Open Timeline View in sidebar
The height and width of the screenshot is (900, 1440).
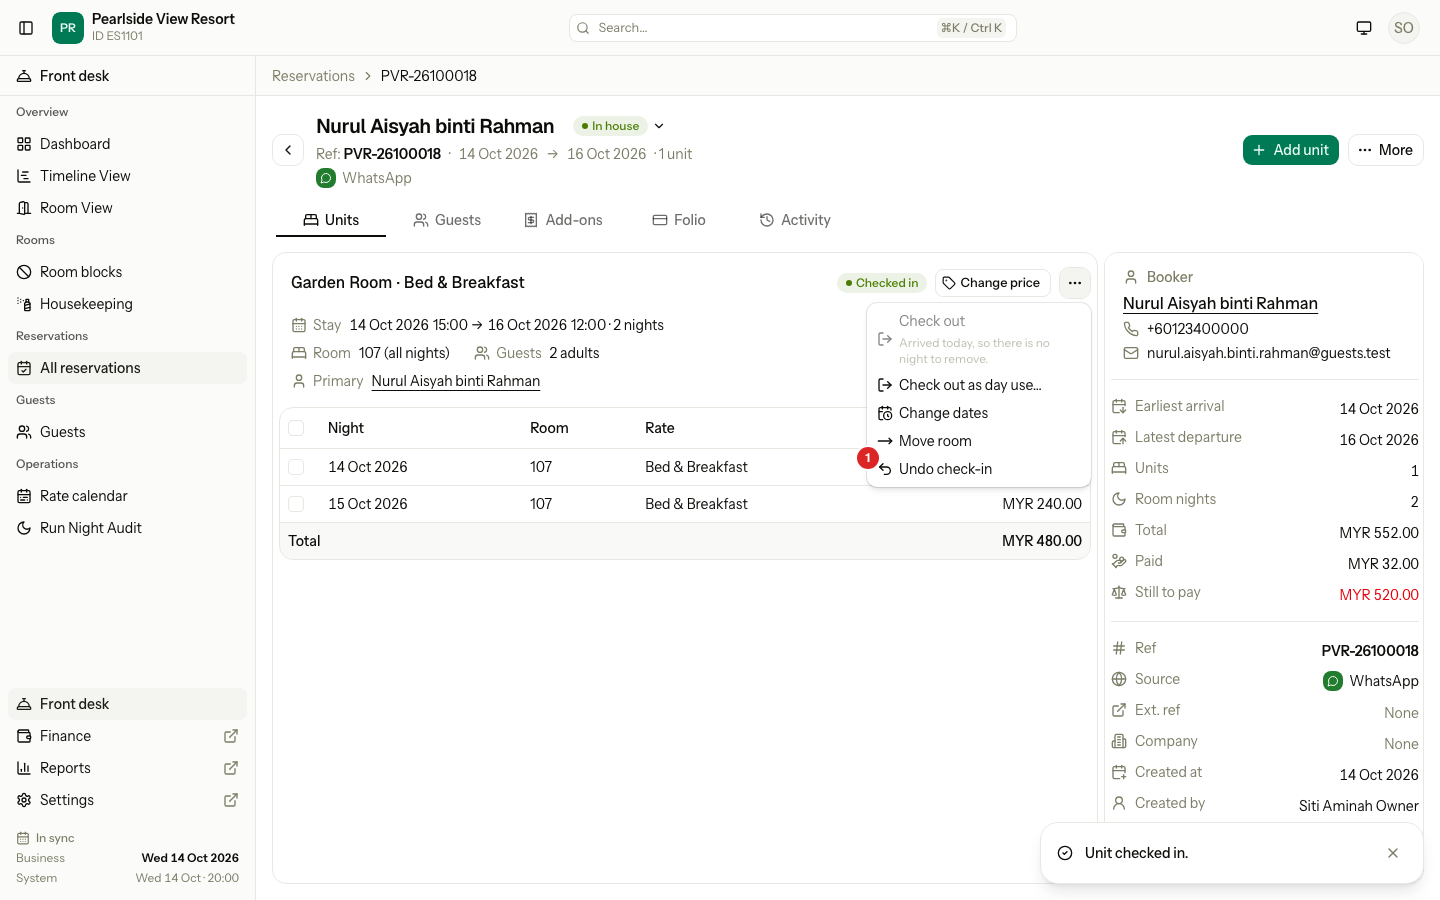click(x=127, y=176)
